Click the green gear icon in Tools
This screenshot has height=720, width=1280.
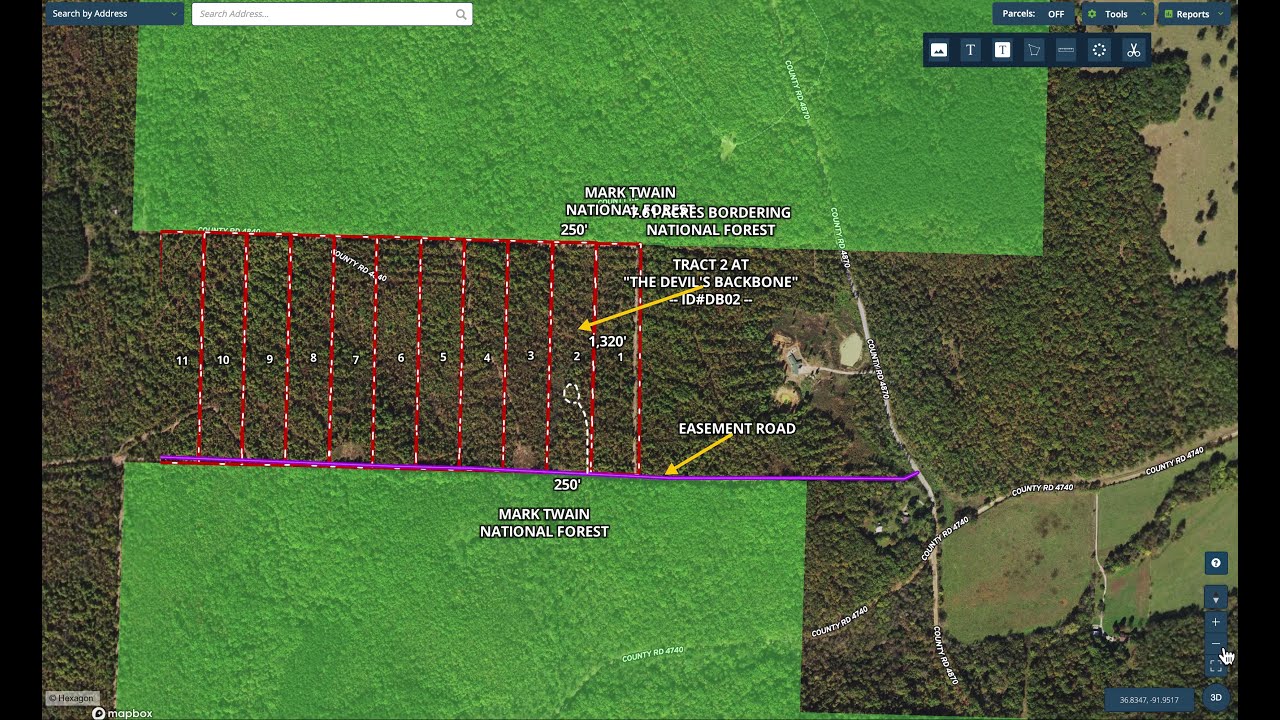(x=1092, y=14)
